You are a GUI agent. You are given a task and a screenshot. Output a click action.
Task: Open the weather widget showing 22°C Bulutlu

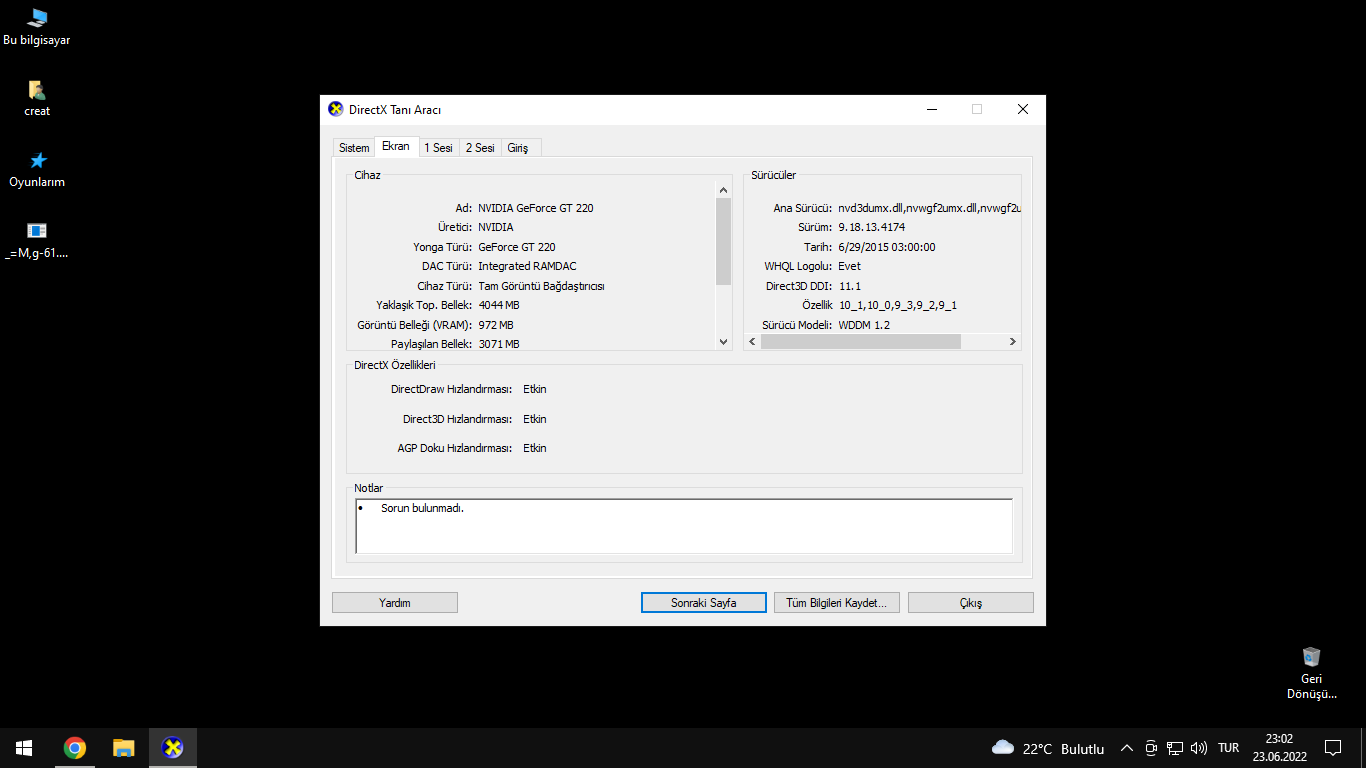point(1048,748)
